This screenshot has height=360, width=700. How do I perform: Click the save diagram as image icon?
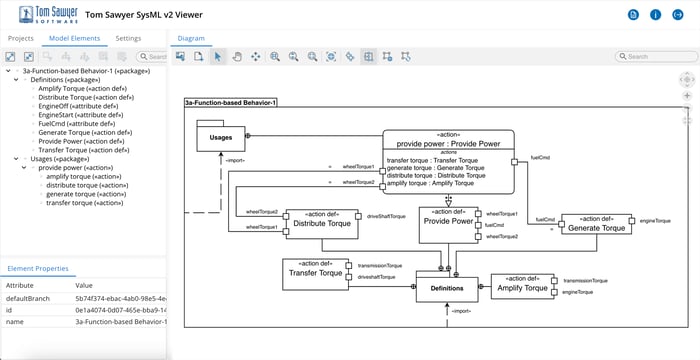point(180,56)
